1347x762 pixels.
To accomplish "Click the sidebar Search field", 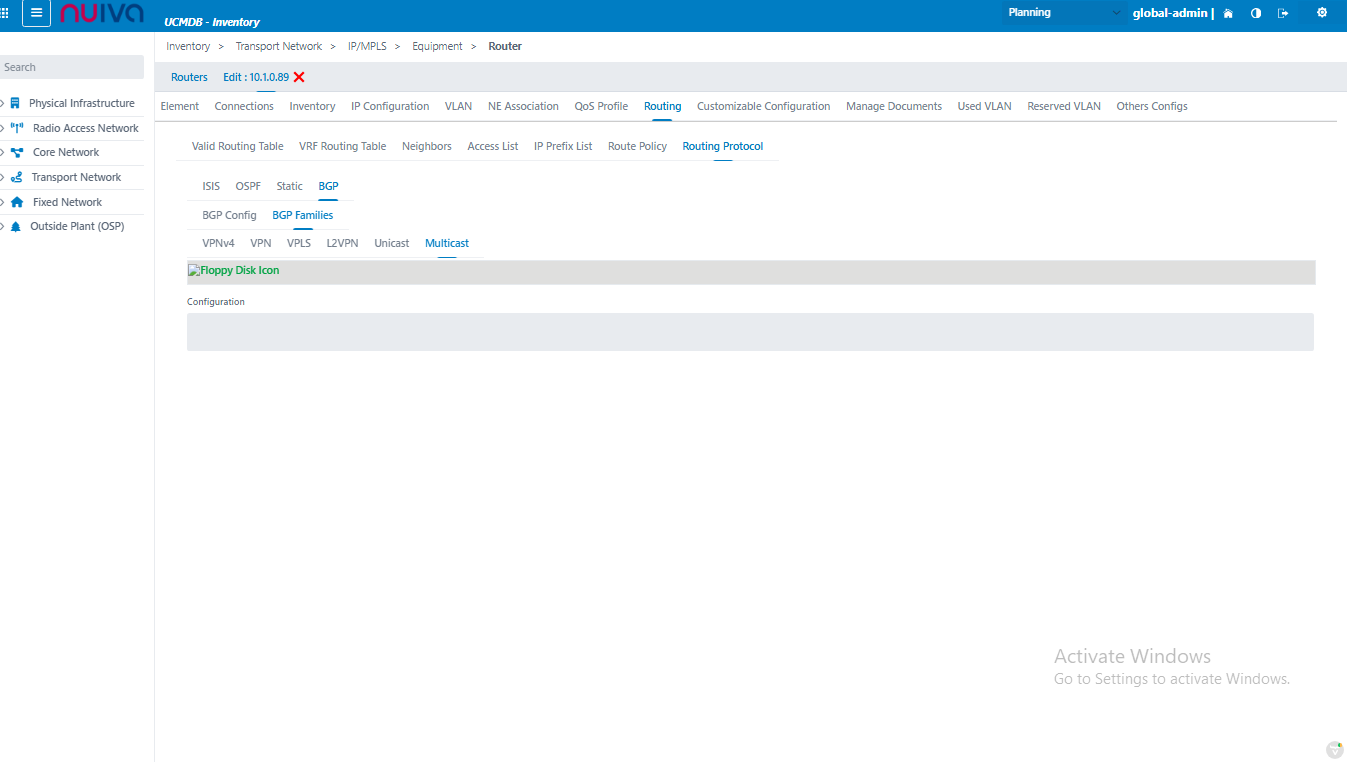I will (72, 67).
